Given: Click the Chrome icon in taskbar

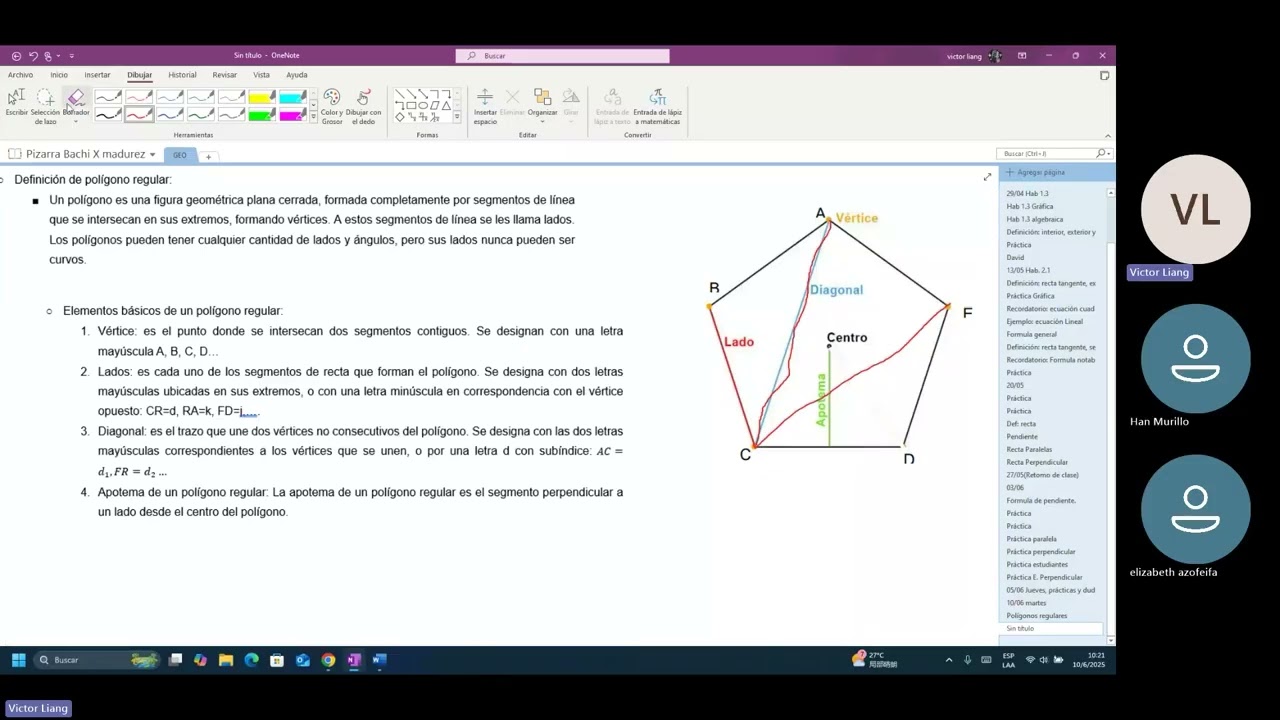Looking at the screenshot, I should click(x=328, y=660).
